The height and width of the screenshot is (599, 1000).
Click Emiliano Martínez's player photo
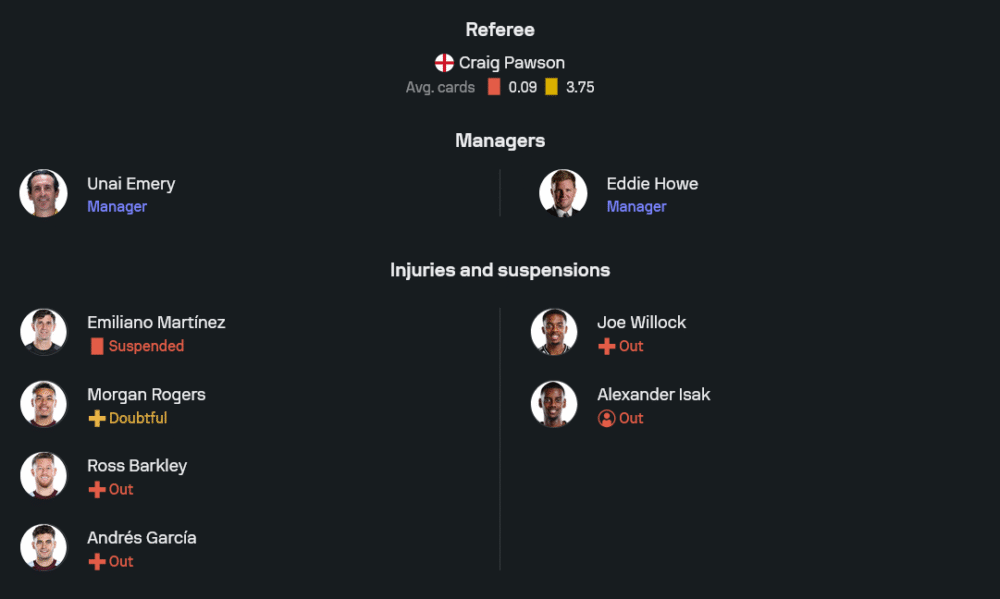coord(44,332)
